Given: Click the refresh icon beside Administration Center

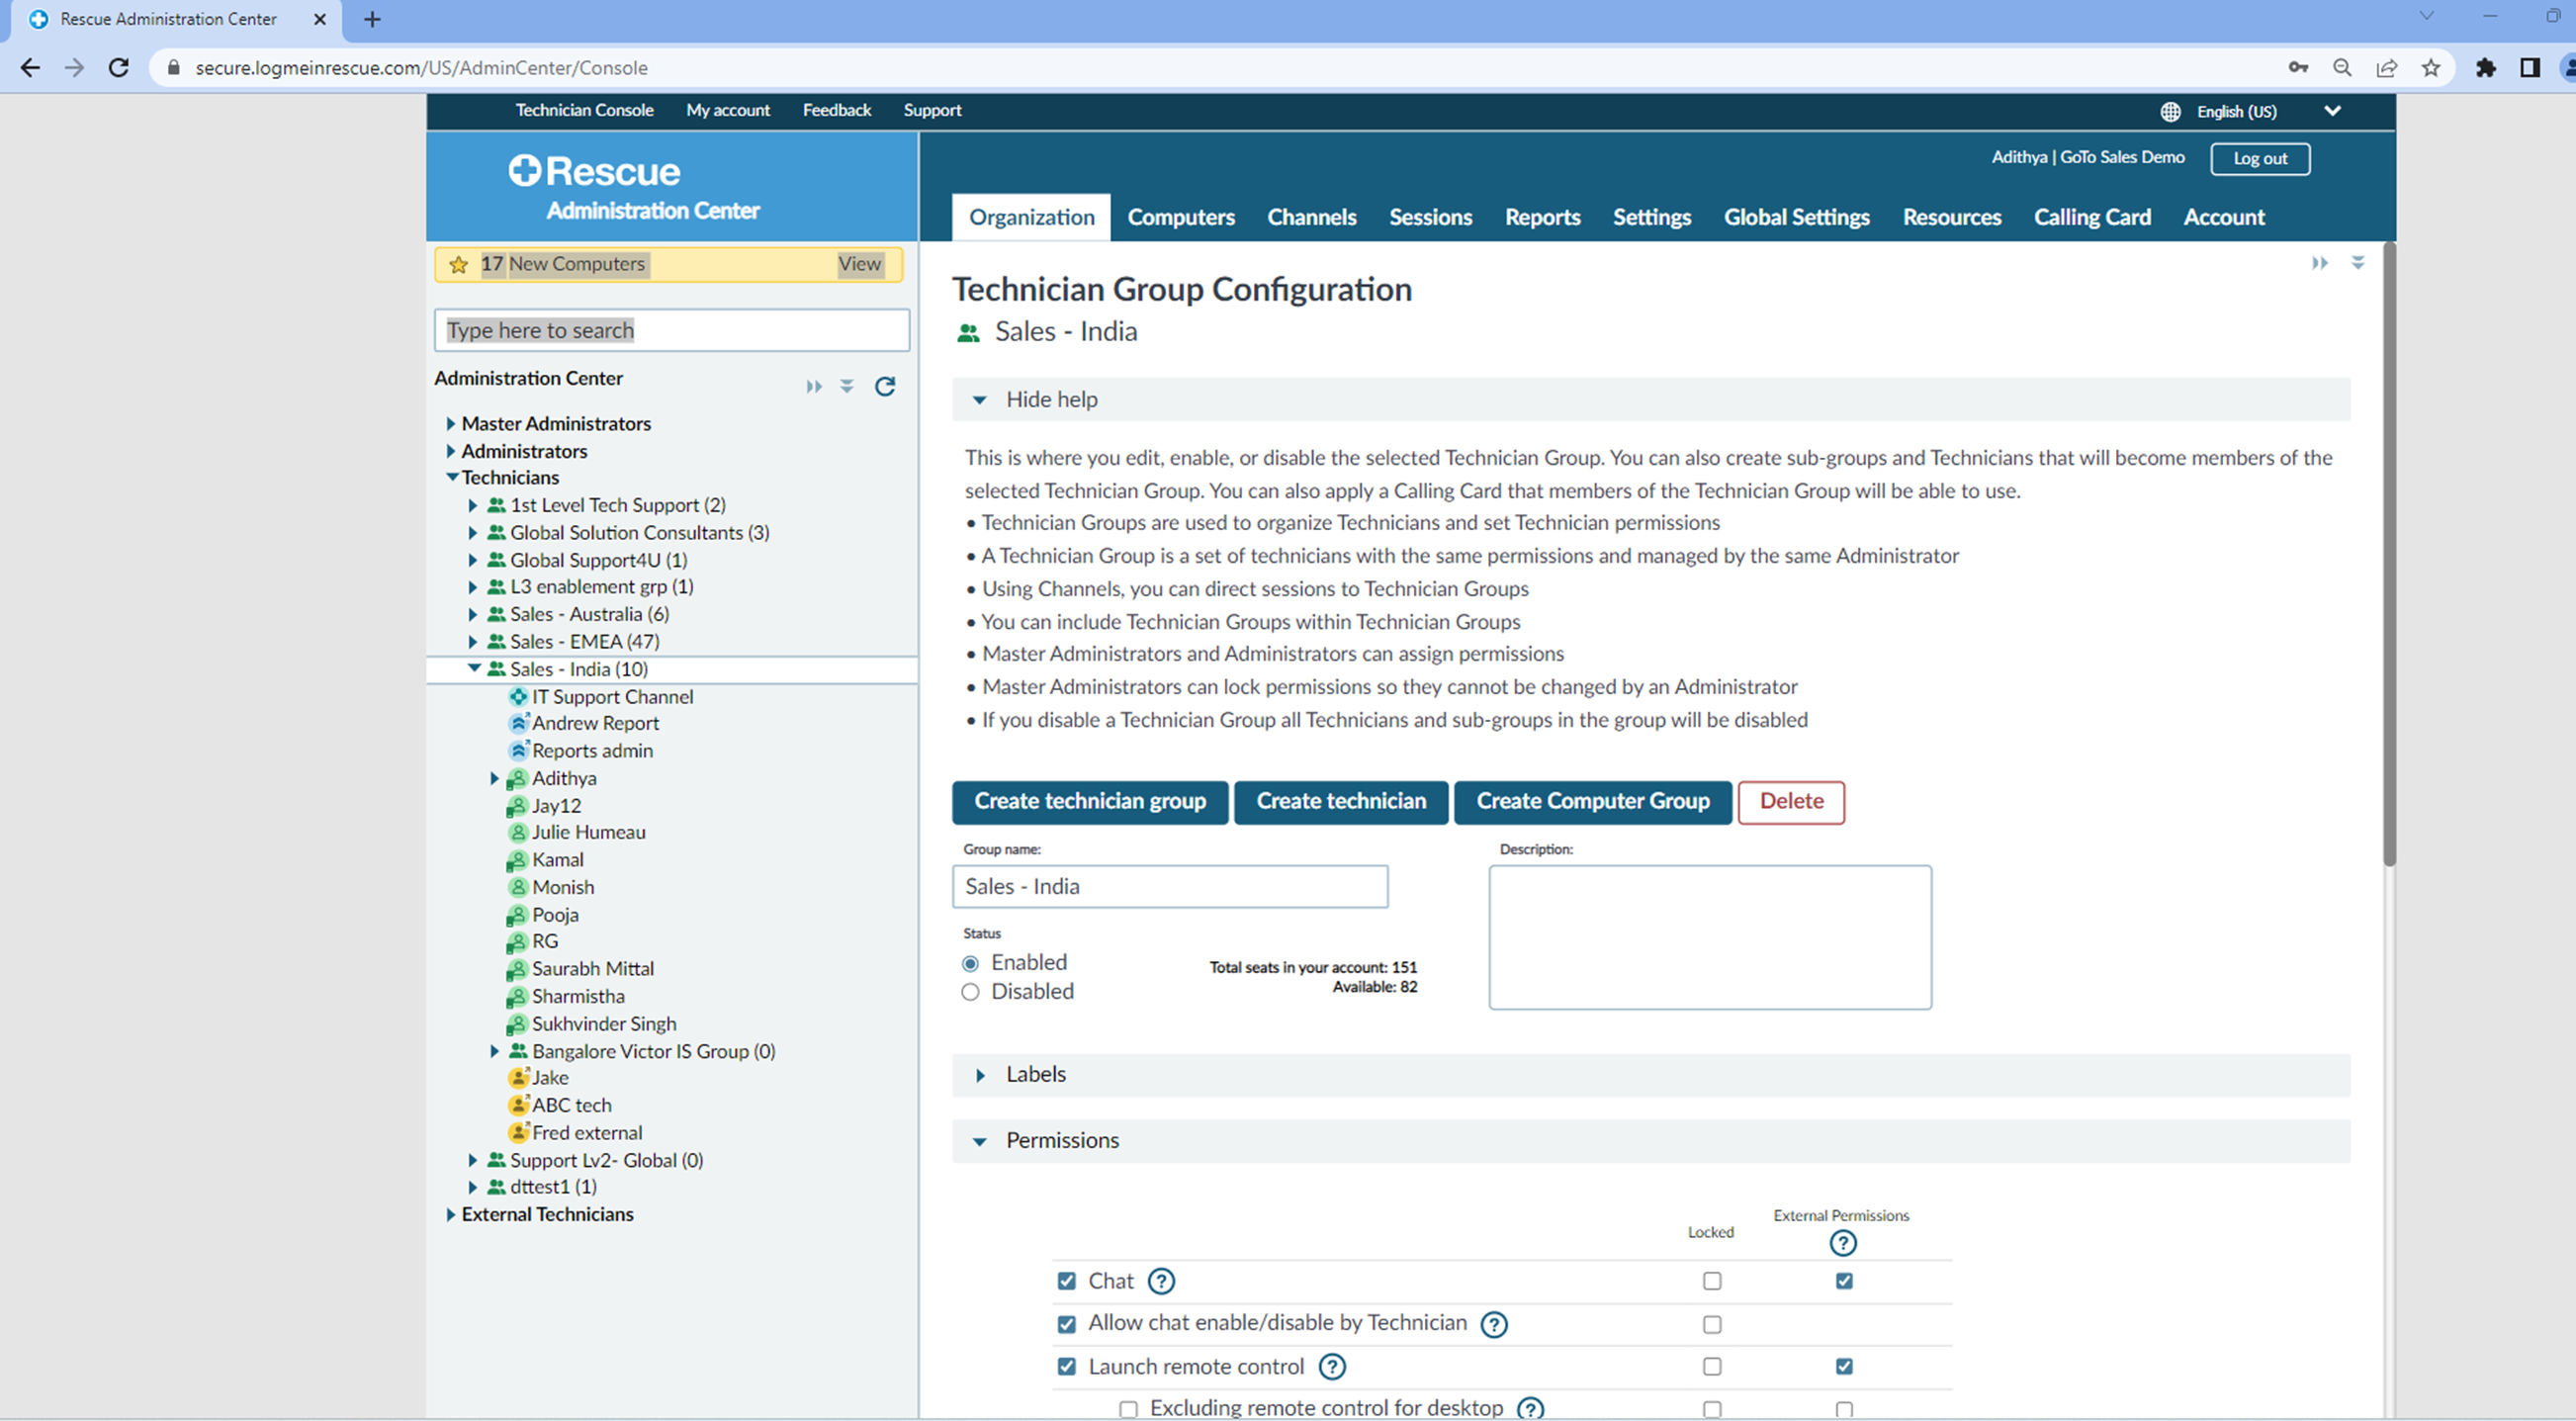Looking at the screenshot, I should (x=884, y=386).
